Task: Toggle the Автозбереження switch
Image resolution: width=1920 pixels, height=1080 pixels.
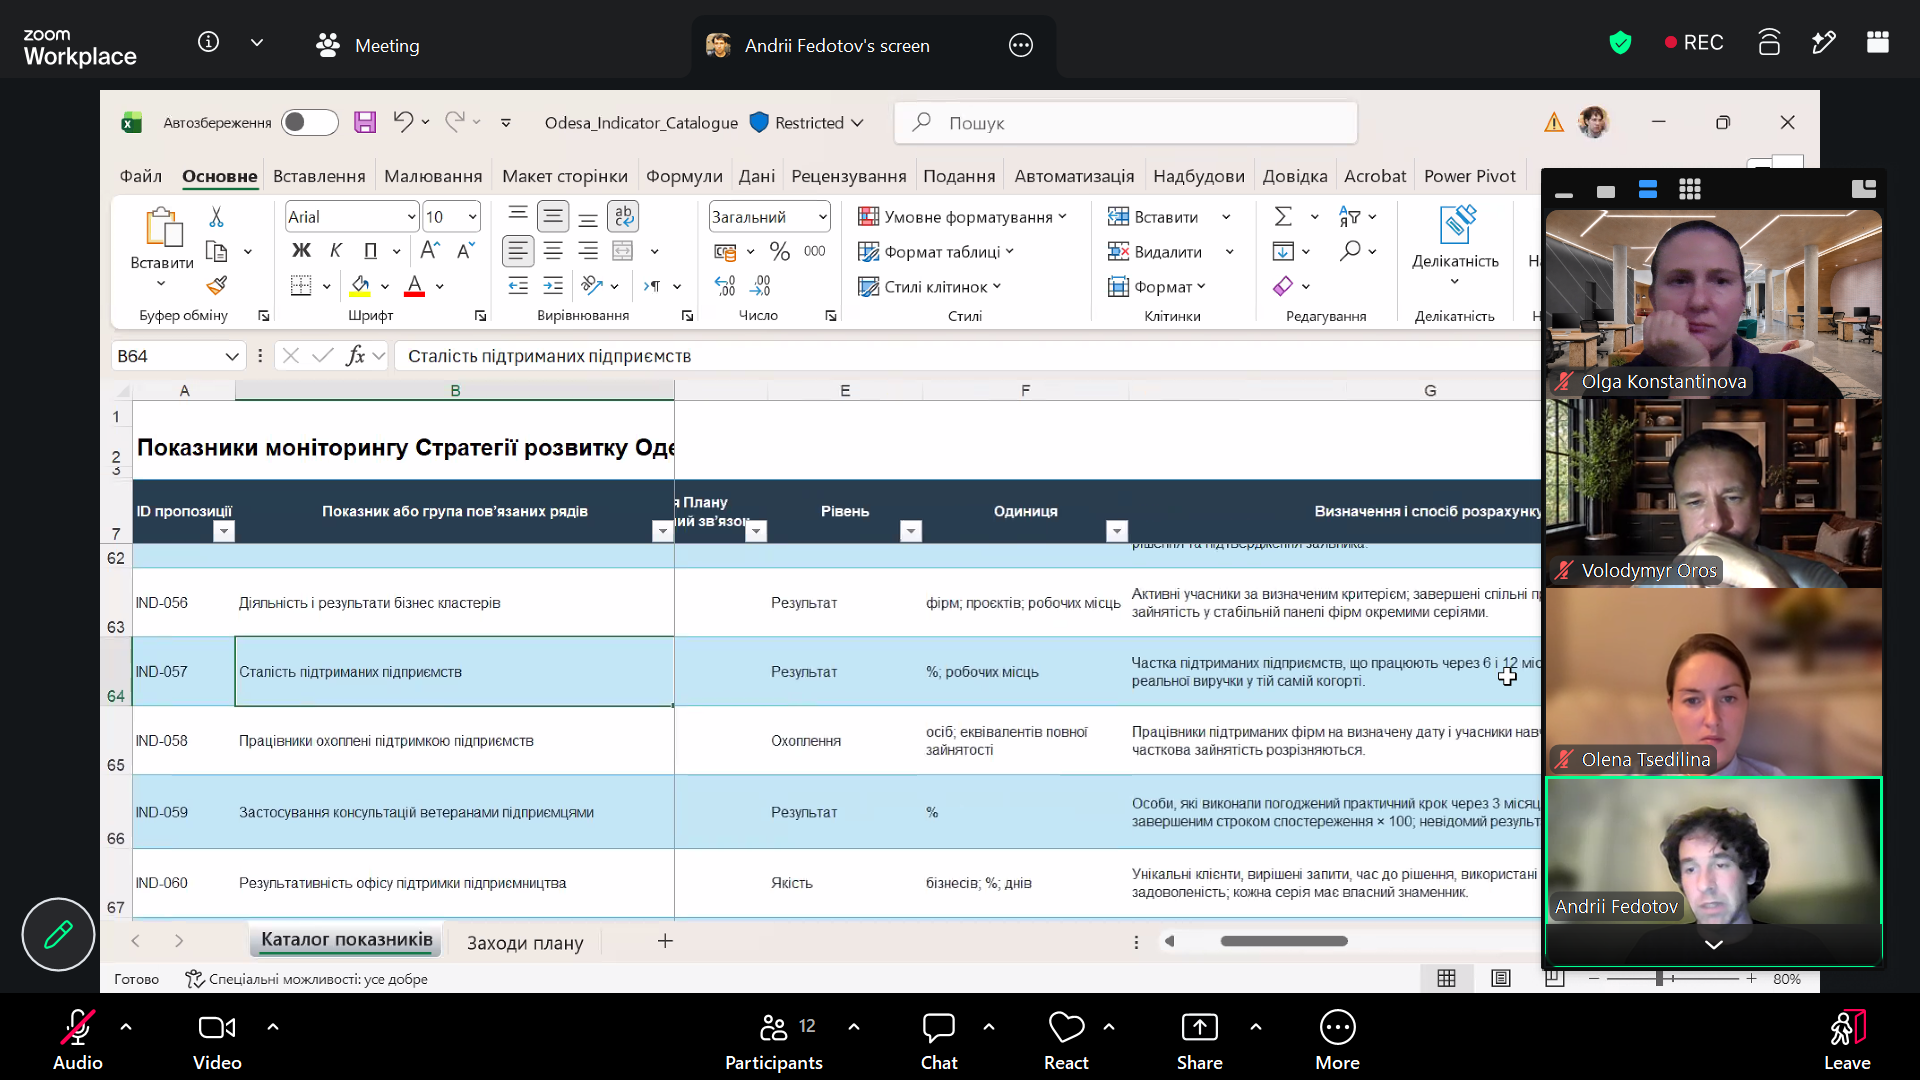Action: pos(310,122)
